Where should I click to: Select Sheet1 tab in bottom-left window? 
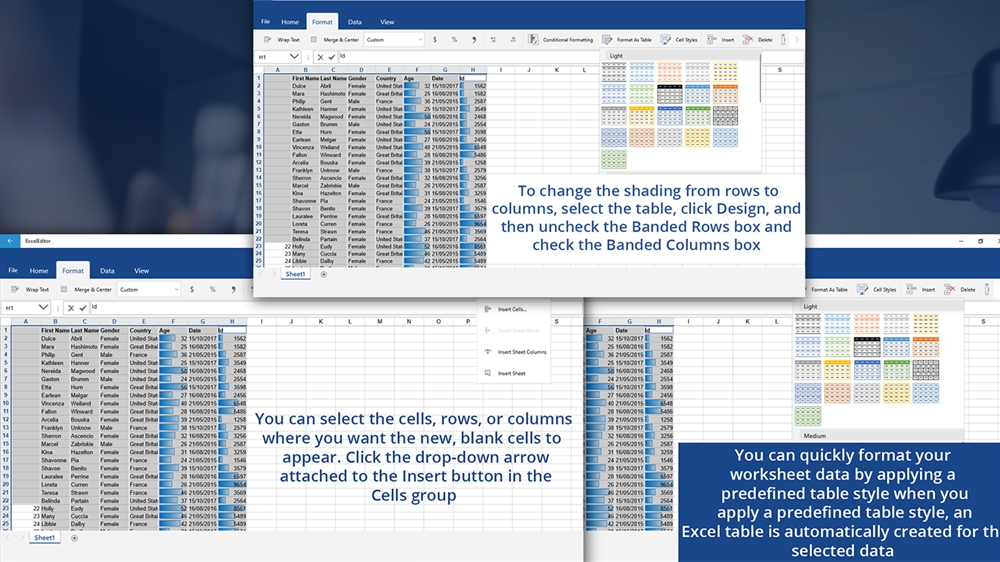click(45, 538)
